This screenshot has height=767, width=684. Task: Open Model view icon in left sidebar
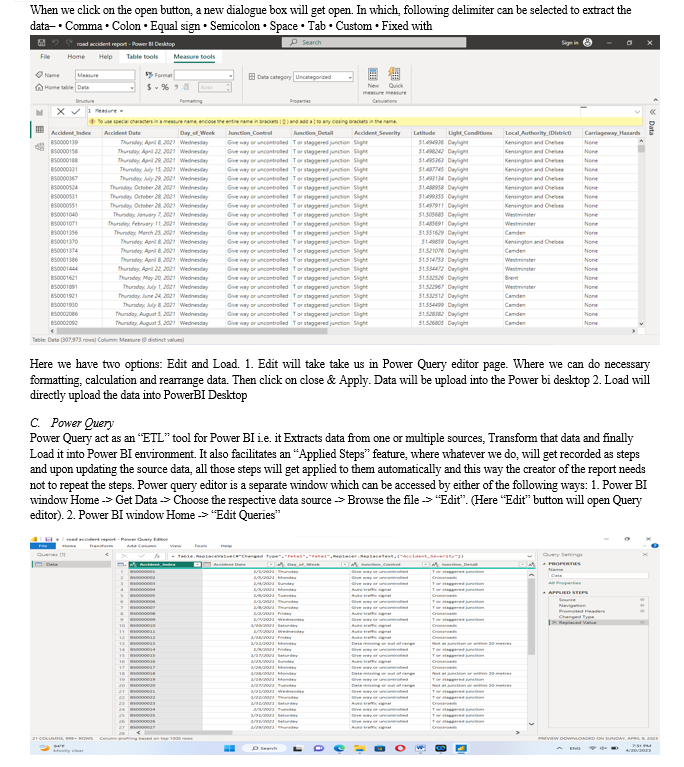click(40, 146)
